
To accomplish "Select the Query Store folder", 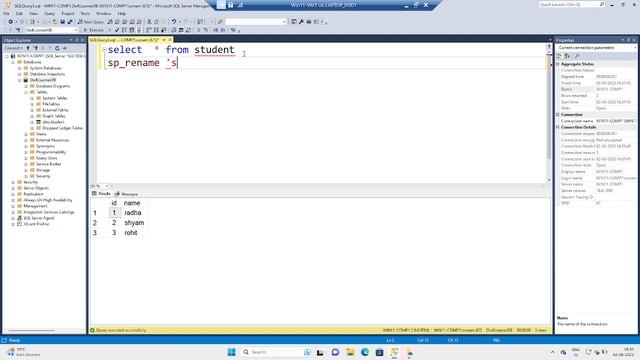I will point(47,158).
